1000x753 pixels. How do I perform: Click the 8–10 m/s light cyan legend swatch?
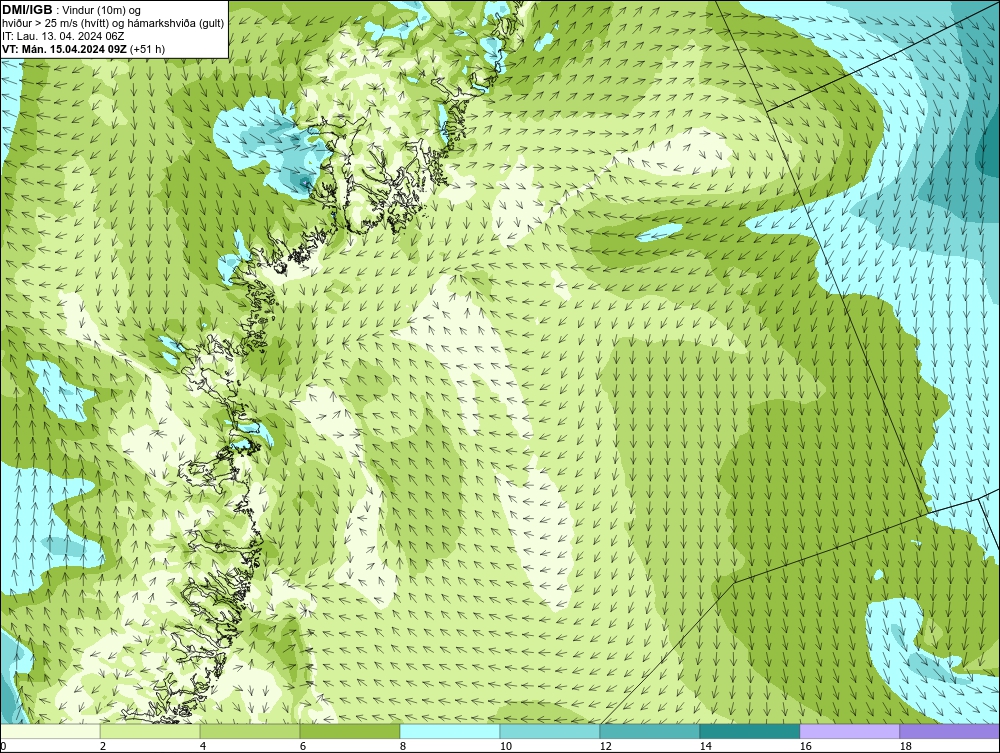point(450,731)
